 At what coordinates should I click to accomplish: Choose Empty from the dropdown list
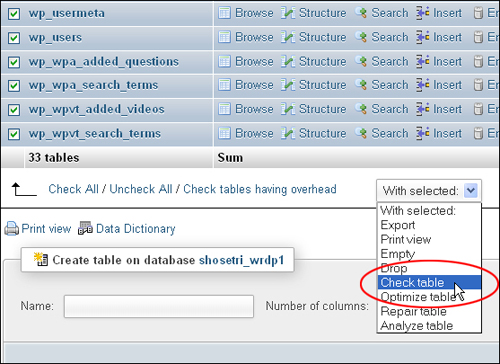(429, 254)
